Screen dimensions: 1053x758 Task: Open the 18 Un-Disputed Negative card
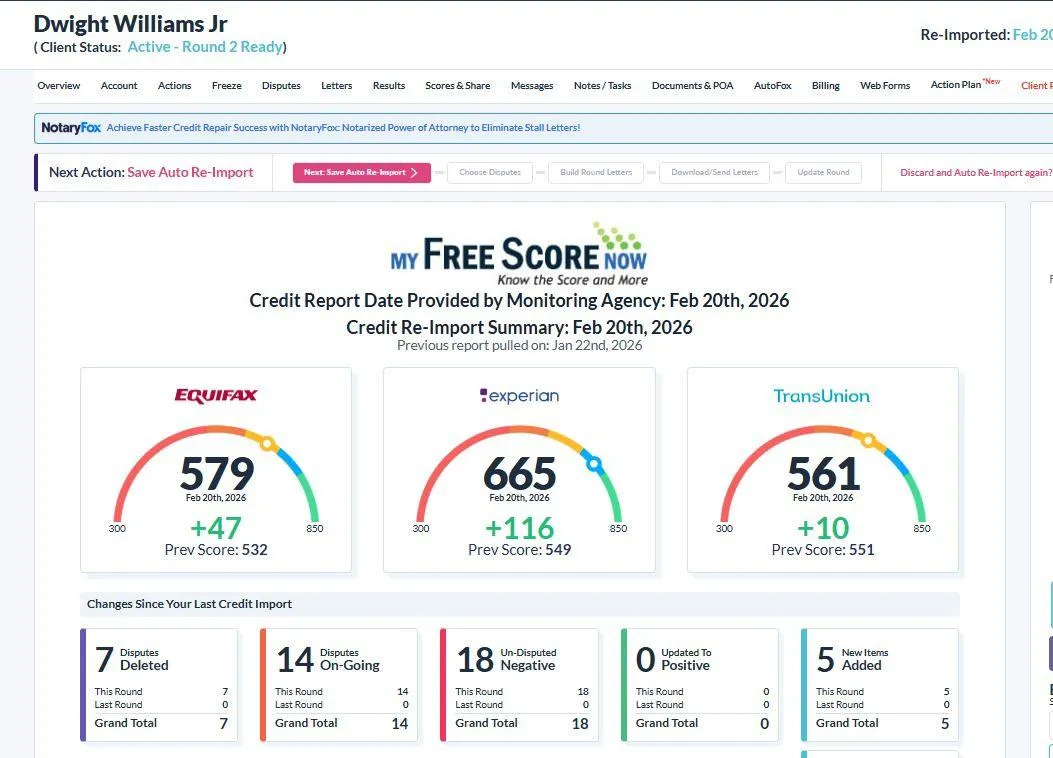pos(519,685)
